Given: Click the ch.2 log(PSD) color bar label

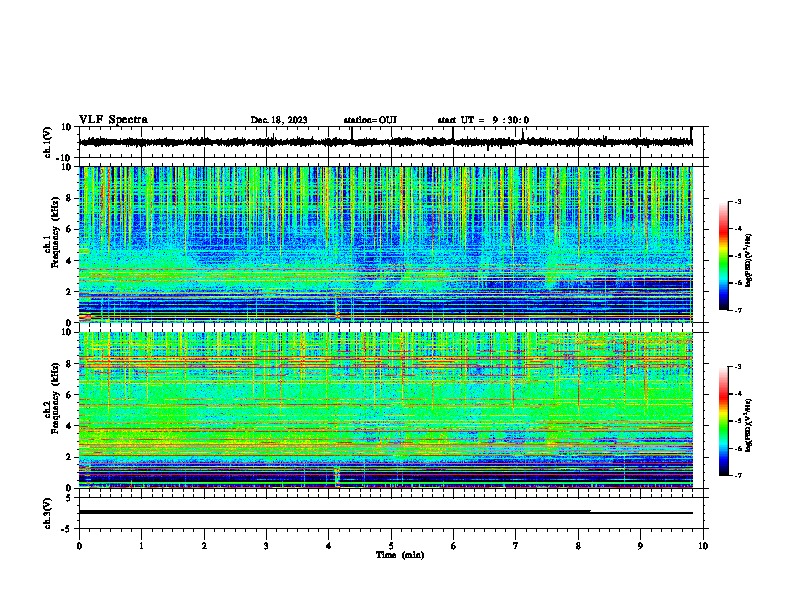Looking at the screenshot, I should 749,425.
